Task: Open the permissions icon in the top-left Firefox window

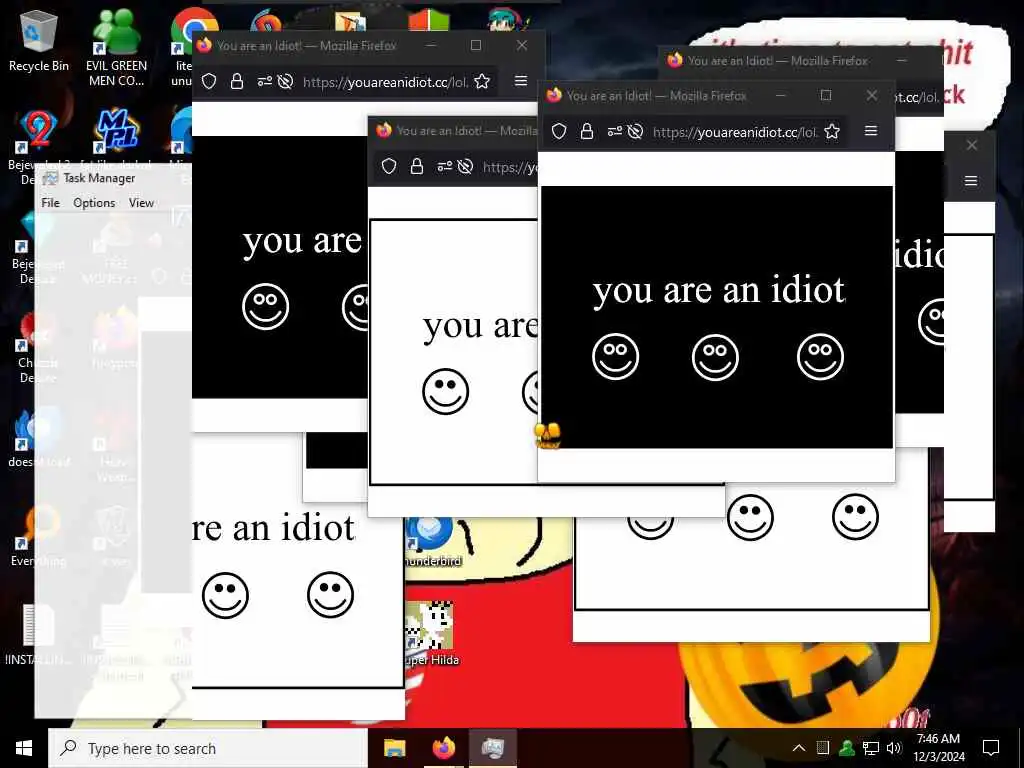Action: (x=264, y=82)
